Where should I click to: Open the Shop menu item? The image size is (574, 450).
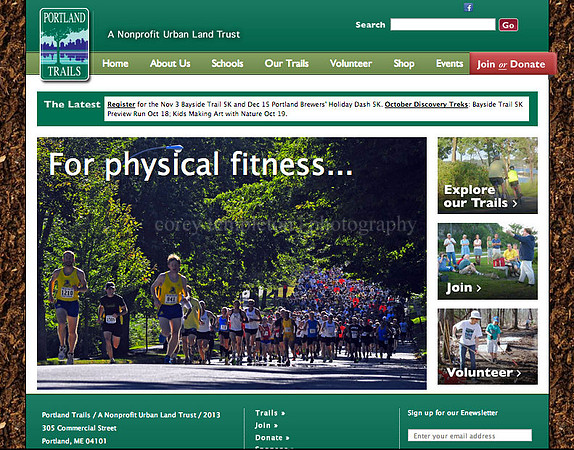(404, 63)
